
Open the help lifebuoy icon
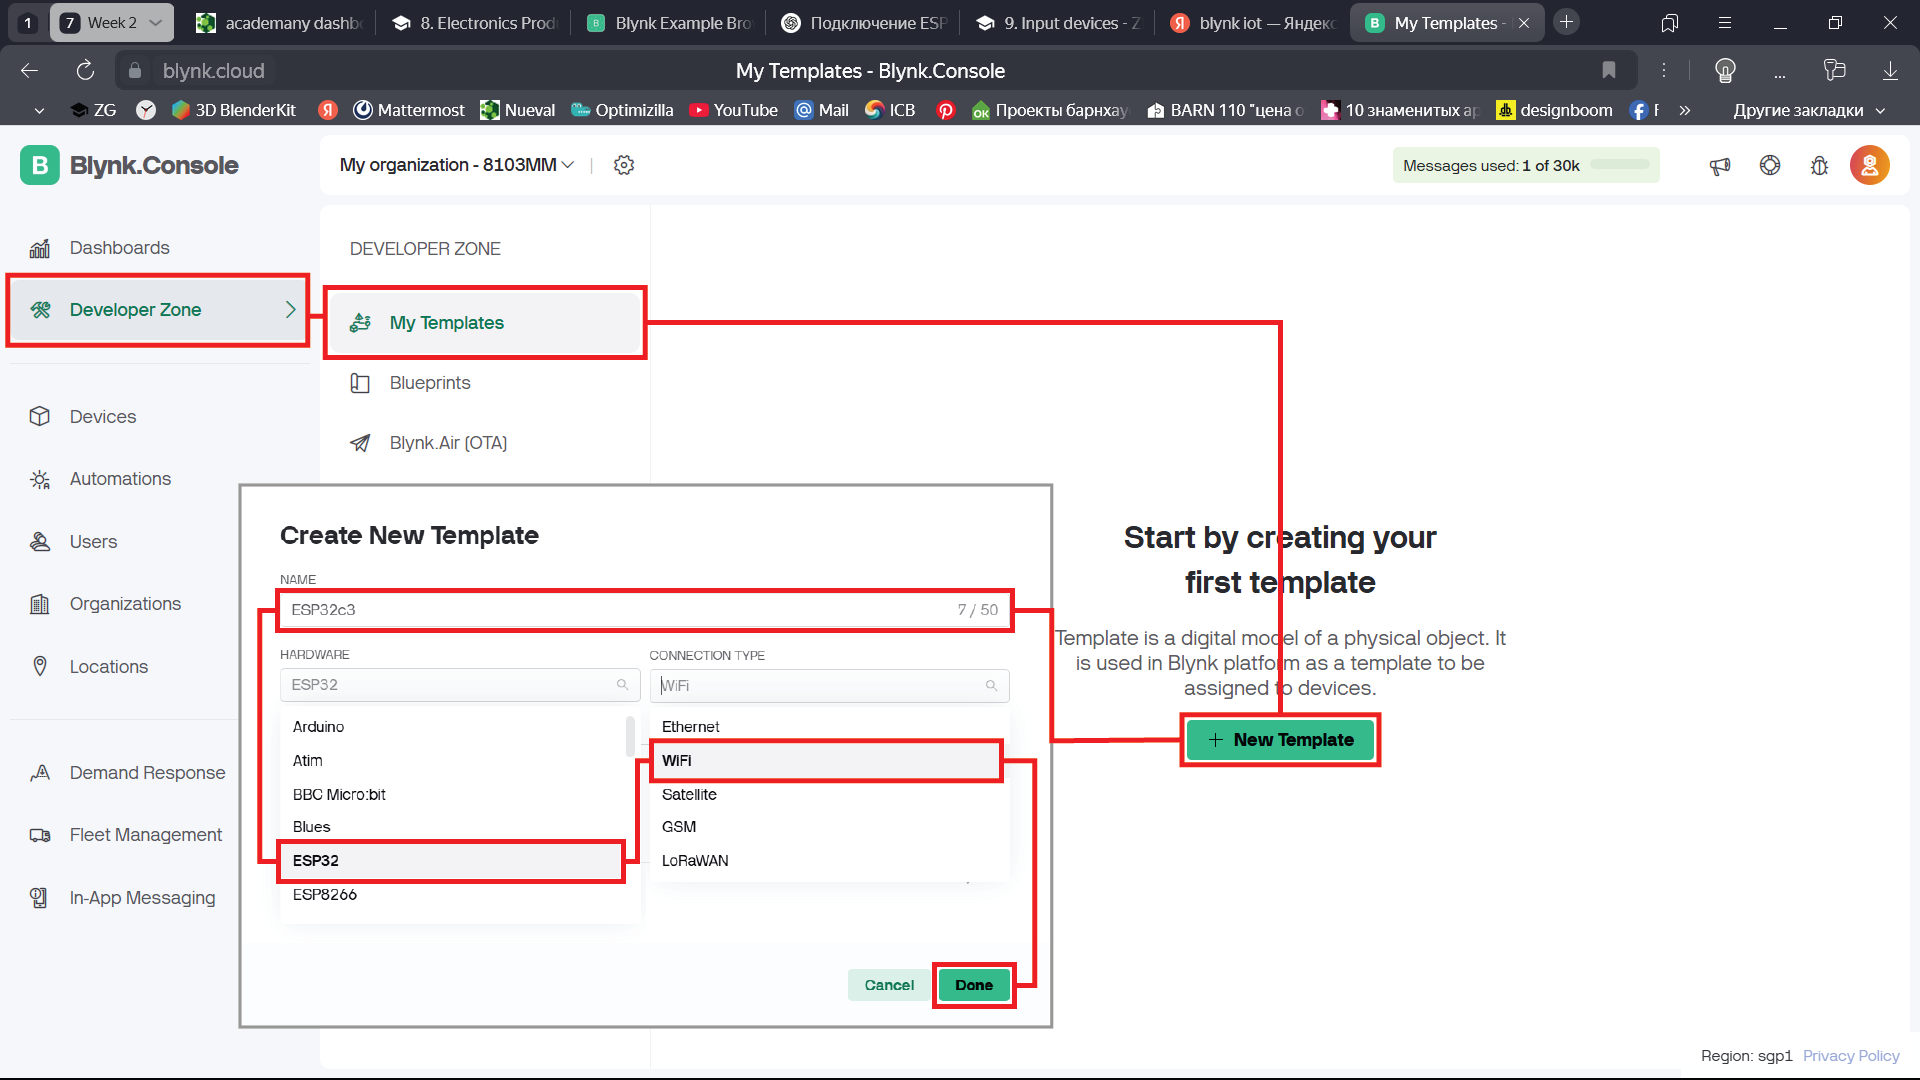(1770, 165)
